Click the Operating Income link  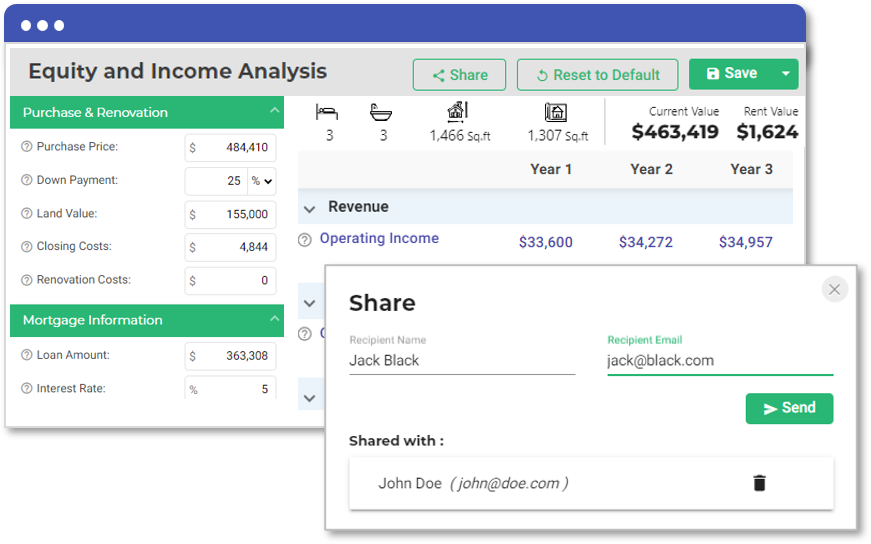379,238
